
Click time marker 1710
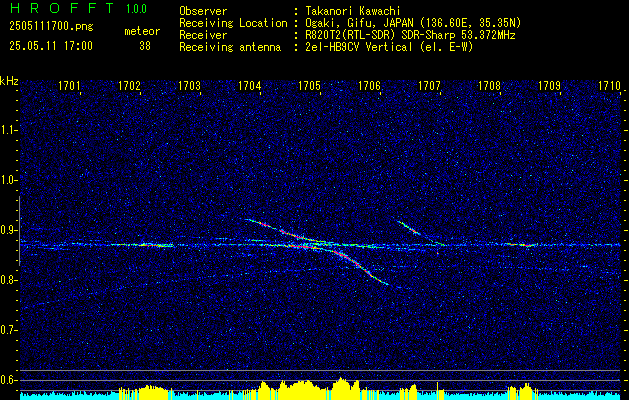tap(609, 86)
